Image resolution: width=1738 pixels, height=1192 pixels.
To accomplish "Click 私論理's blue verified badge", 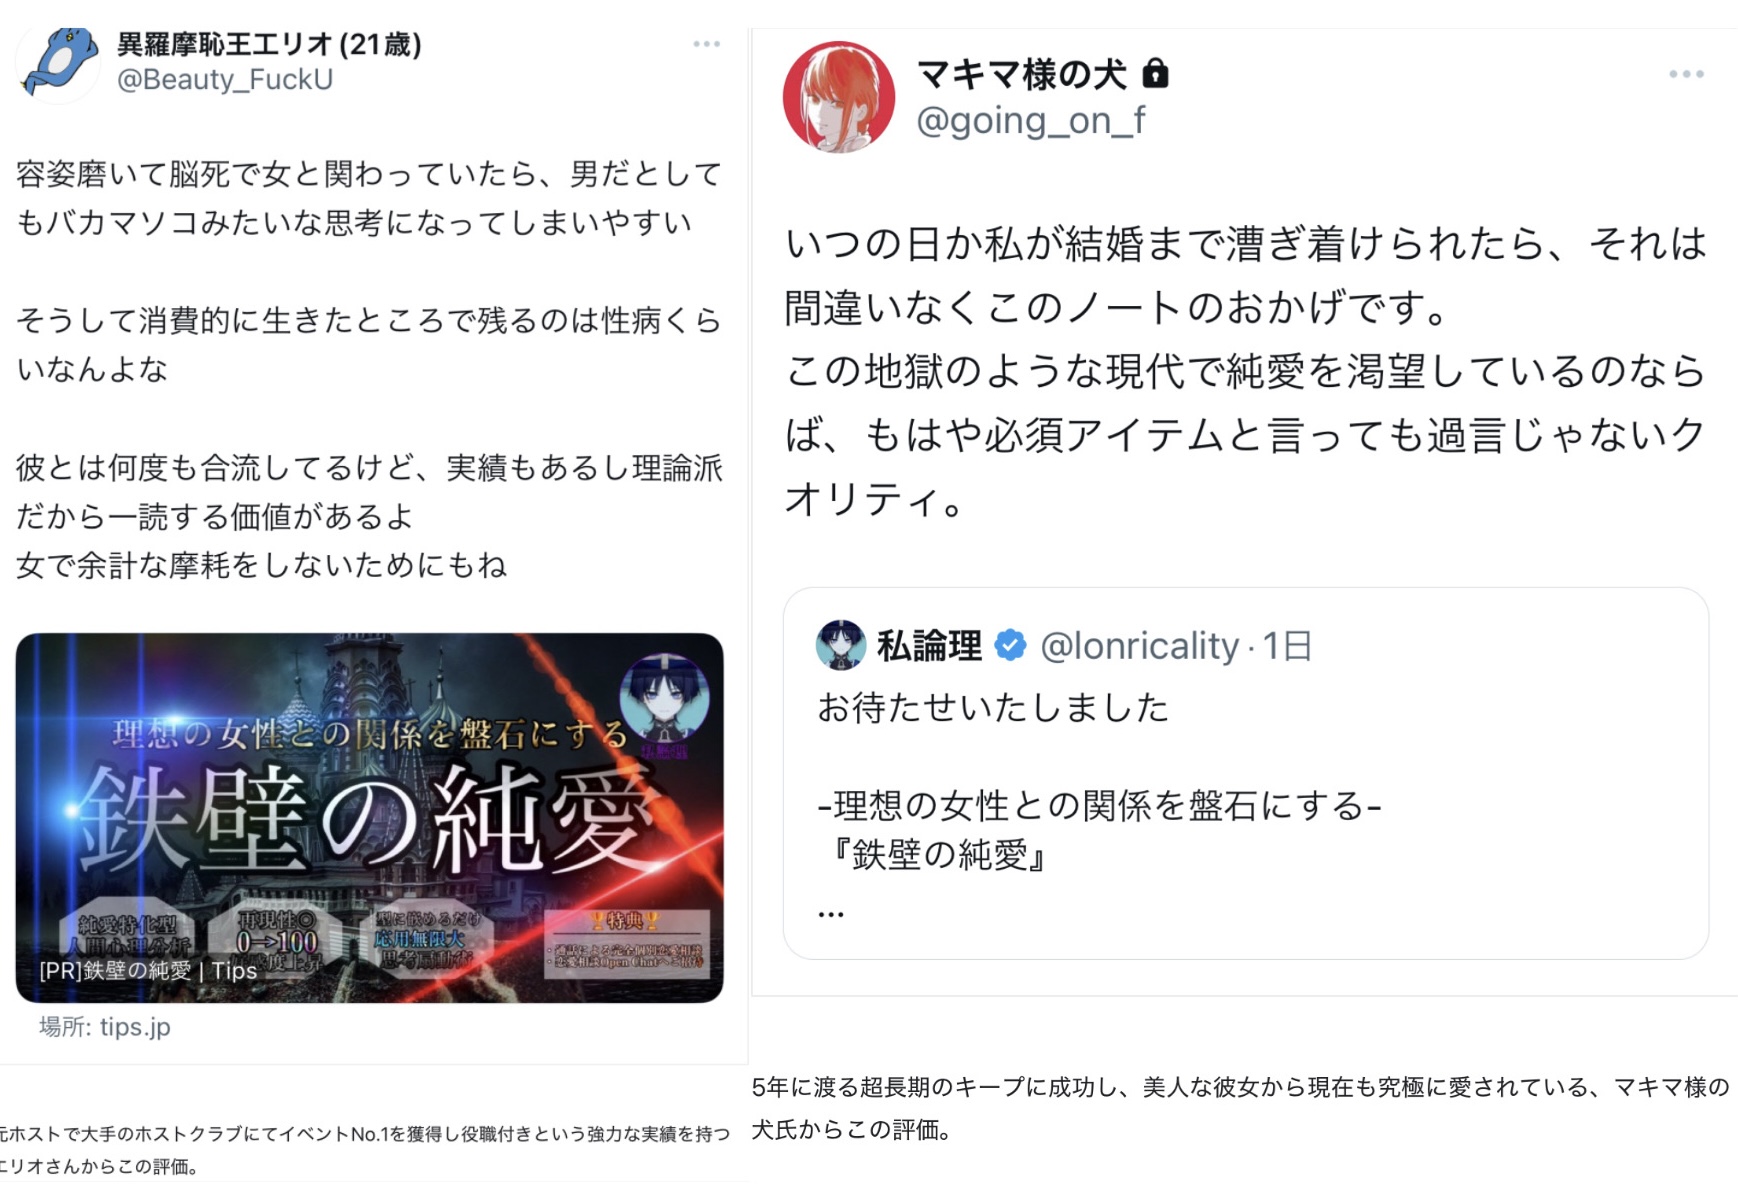I will coord(1010,646).
